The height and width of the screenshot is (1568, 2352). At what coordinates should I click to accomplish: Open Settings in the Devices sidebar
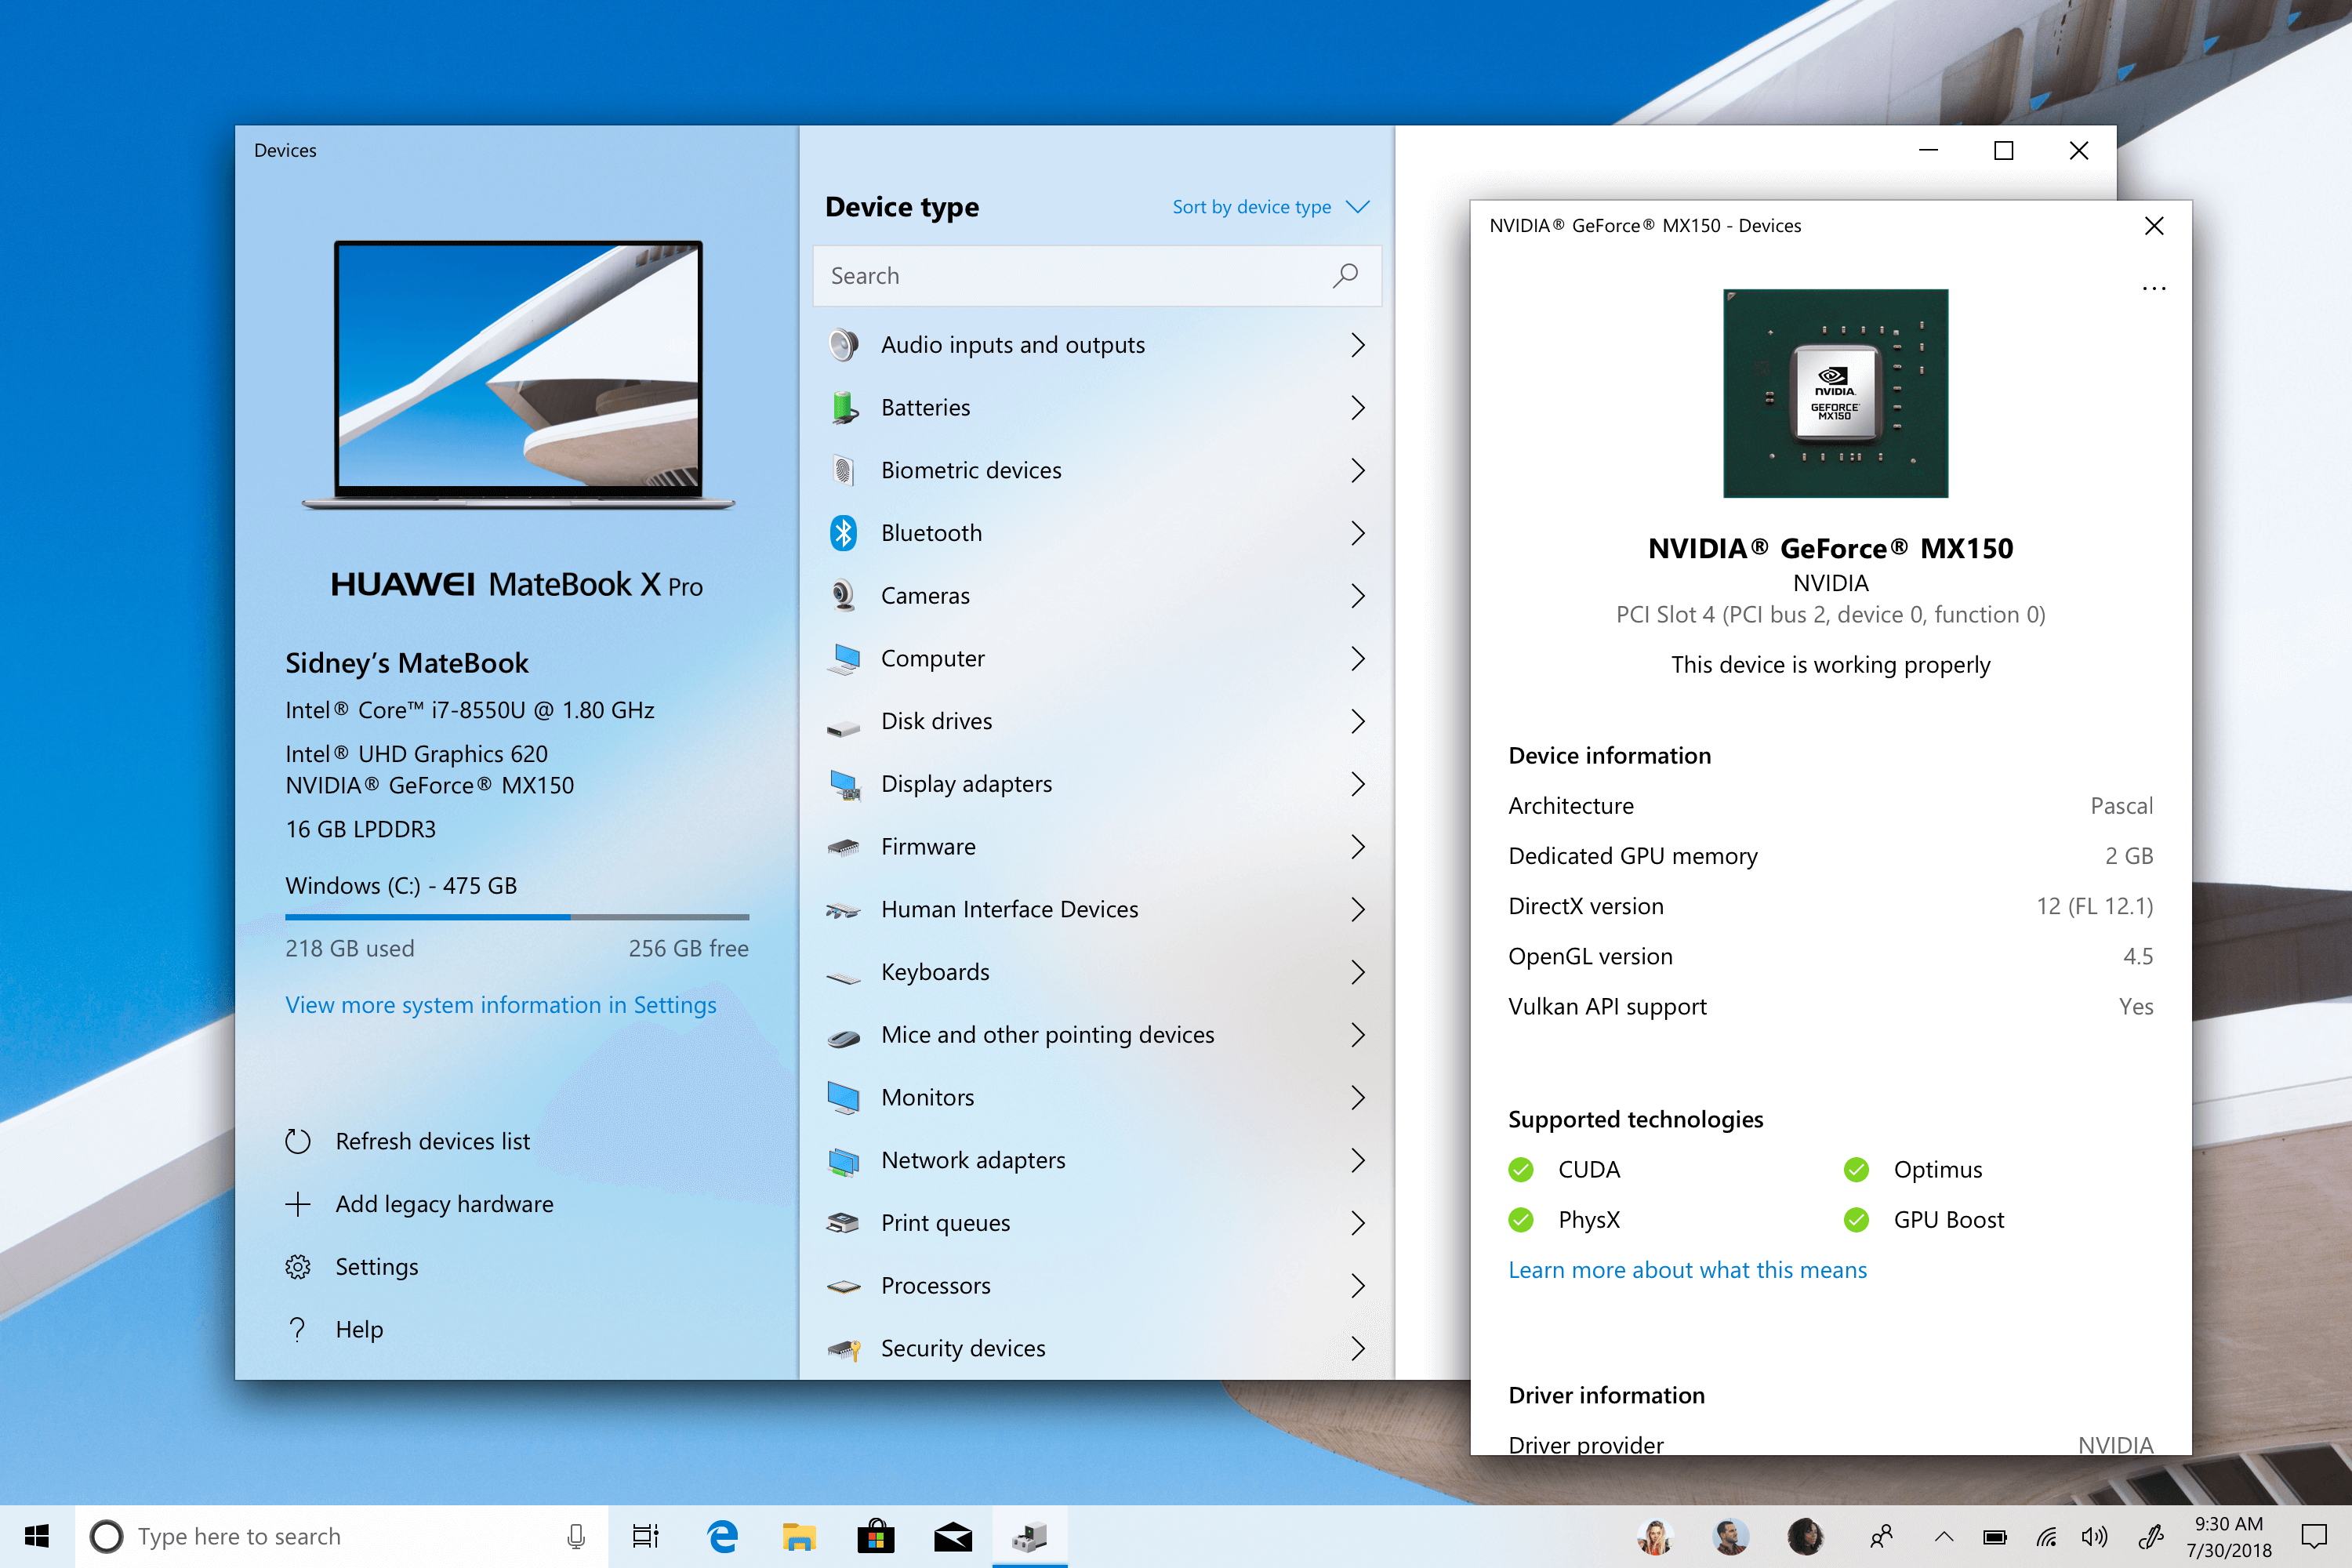tap(352, 1267)
